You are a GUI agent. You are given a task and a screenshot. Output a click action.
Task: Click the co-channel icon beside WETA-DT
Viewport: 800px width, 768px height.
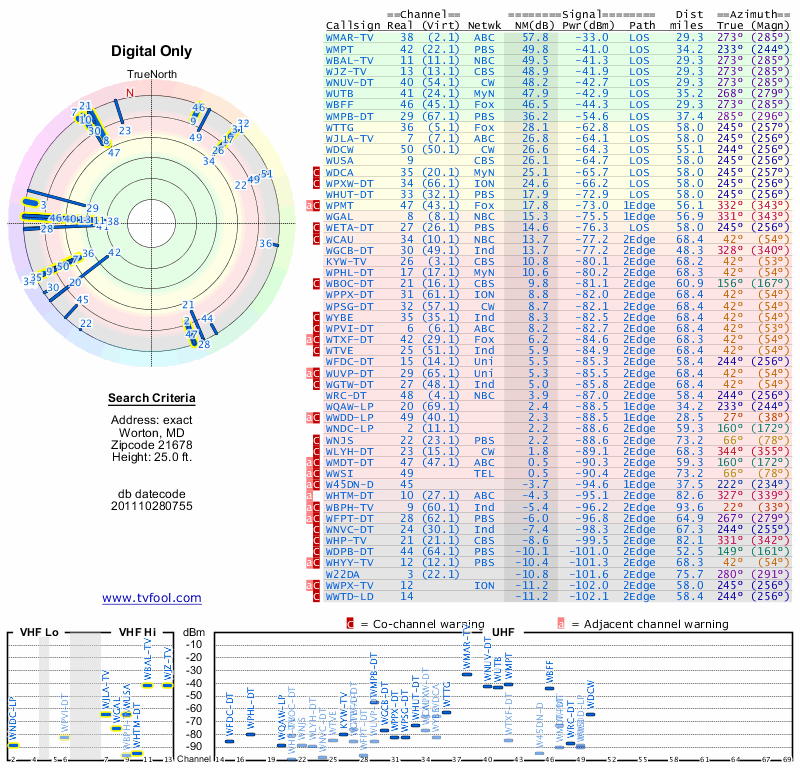316,228
